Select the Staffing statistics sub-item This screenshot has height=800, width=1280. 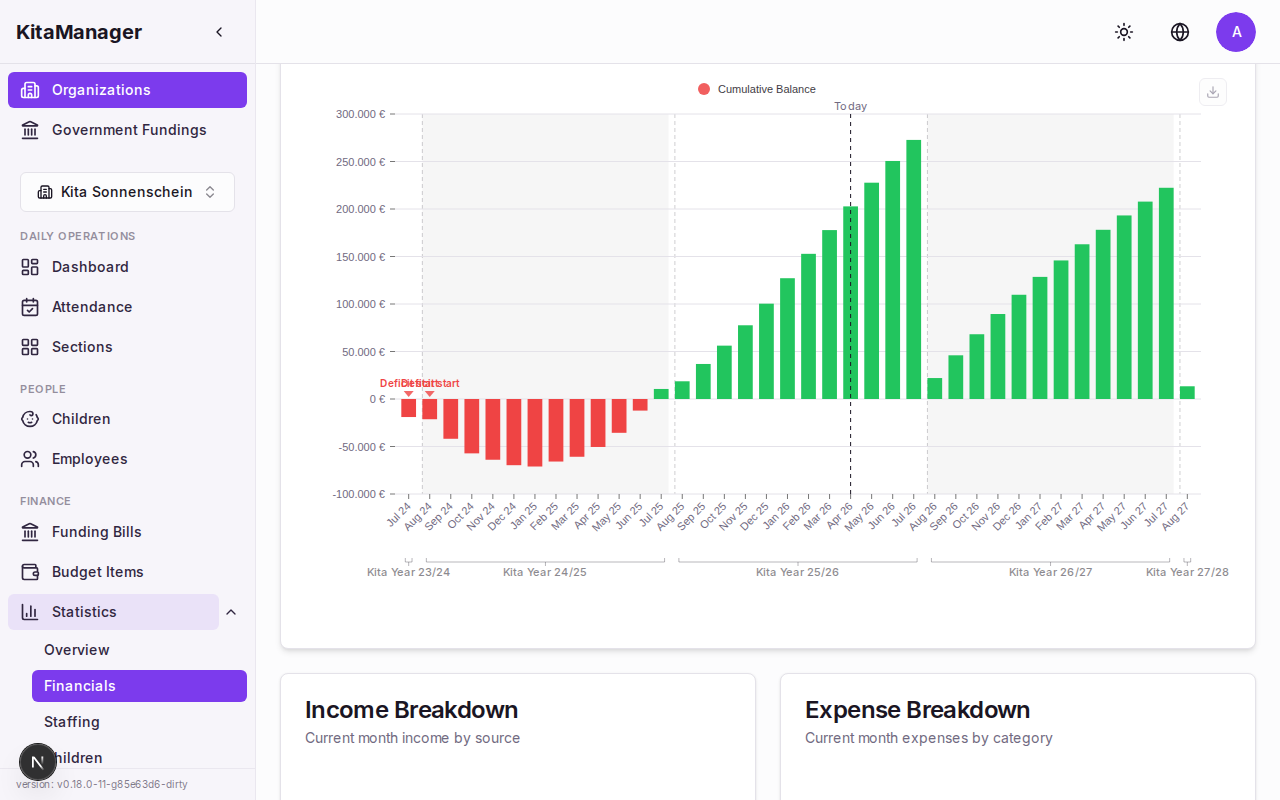(x=72, y=722)
